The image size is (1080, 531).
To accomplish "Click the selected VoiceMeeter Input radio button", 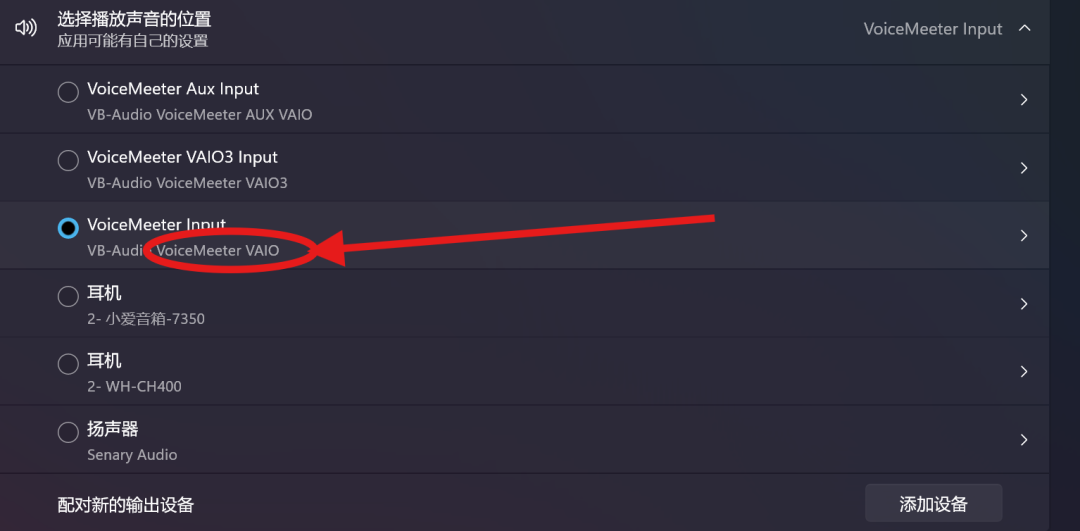I will (68, 228).
